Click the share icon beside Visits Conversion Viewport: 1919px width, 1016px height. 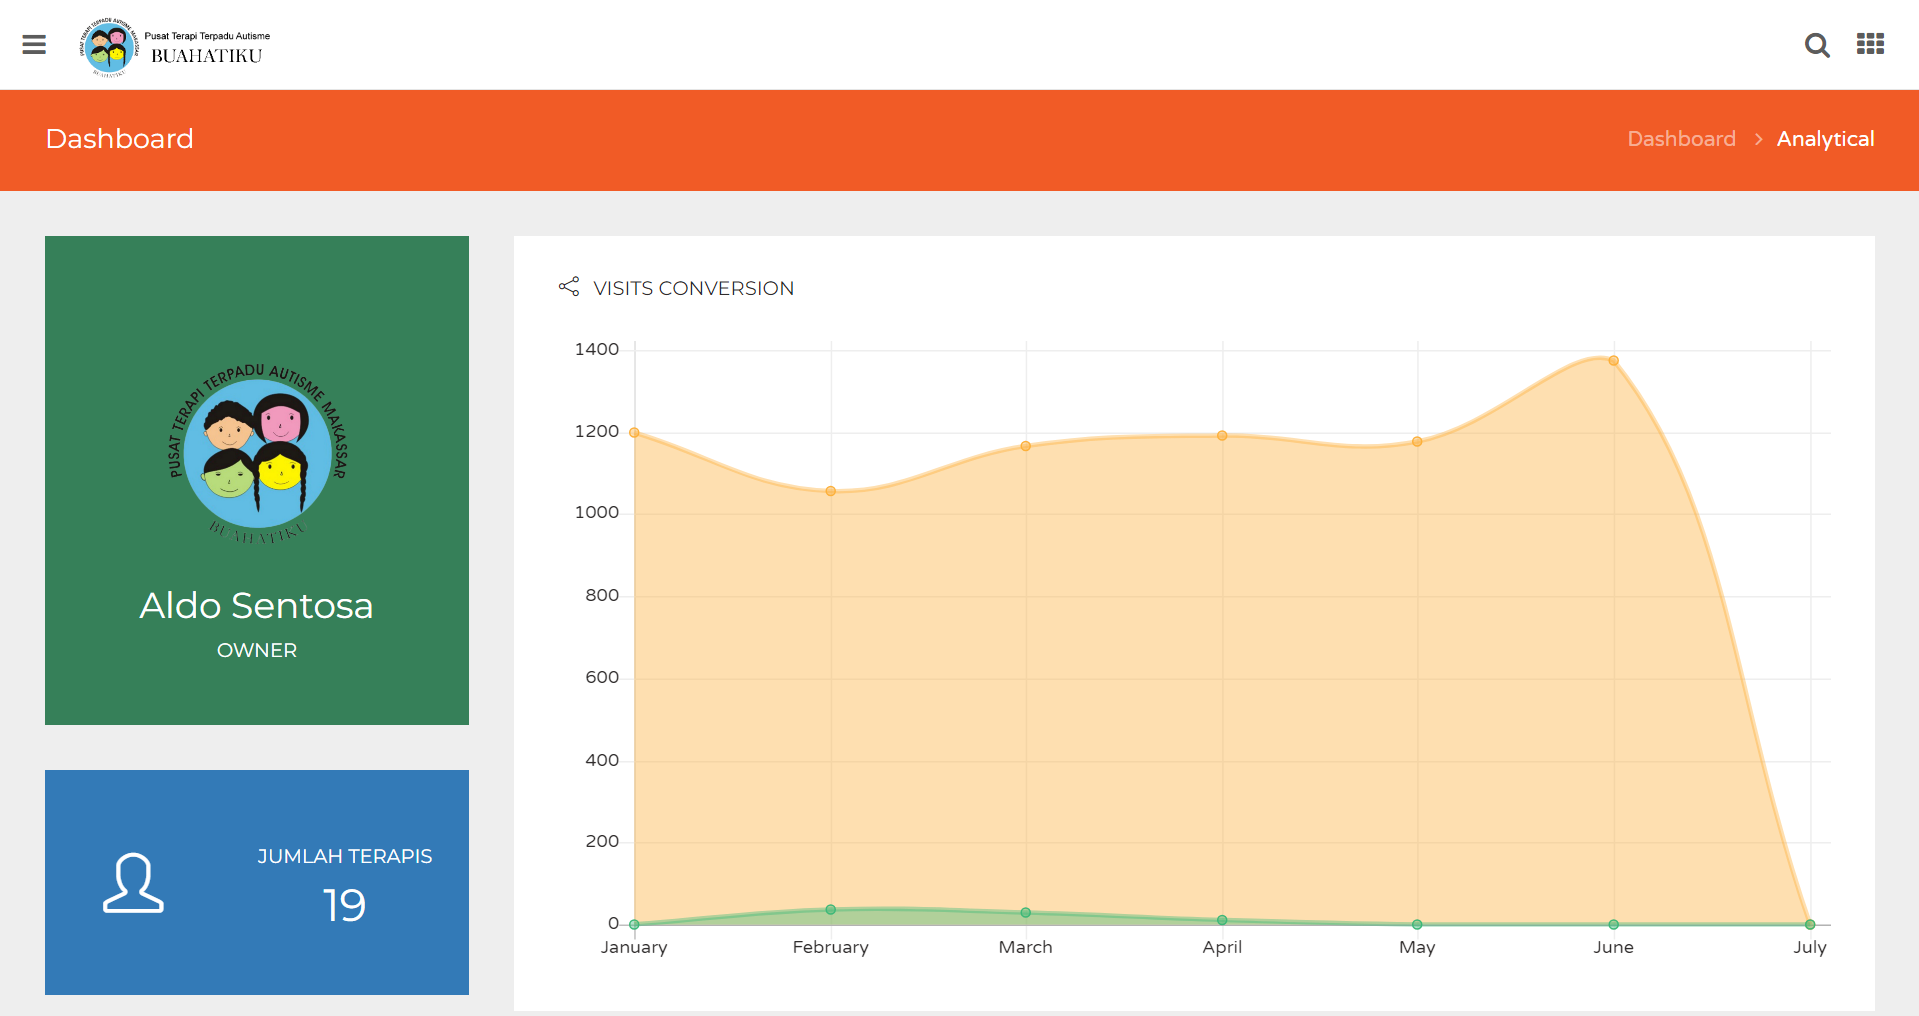click(x=569, y=287)
